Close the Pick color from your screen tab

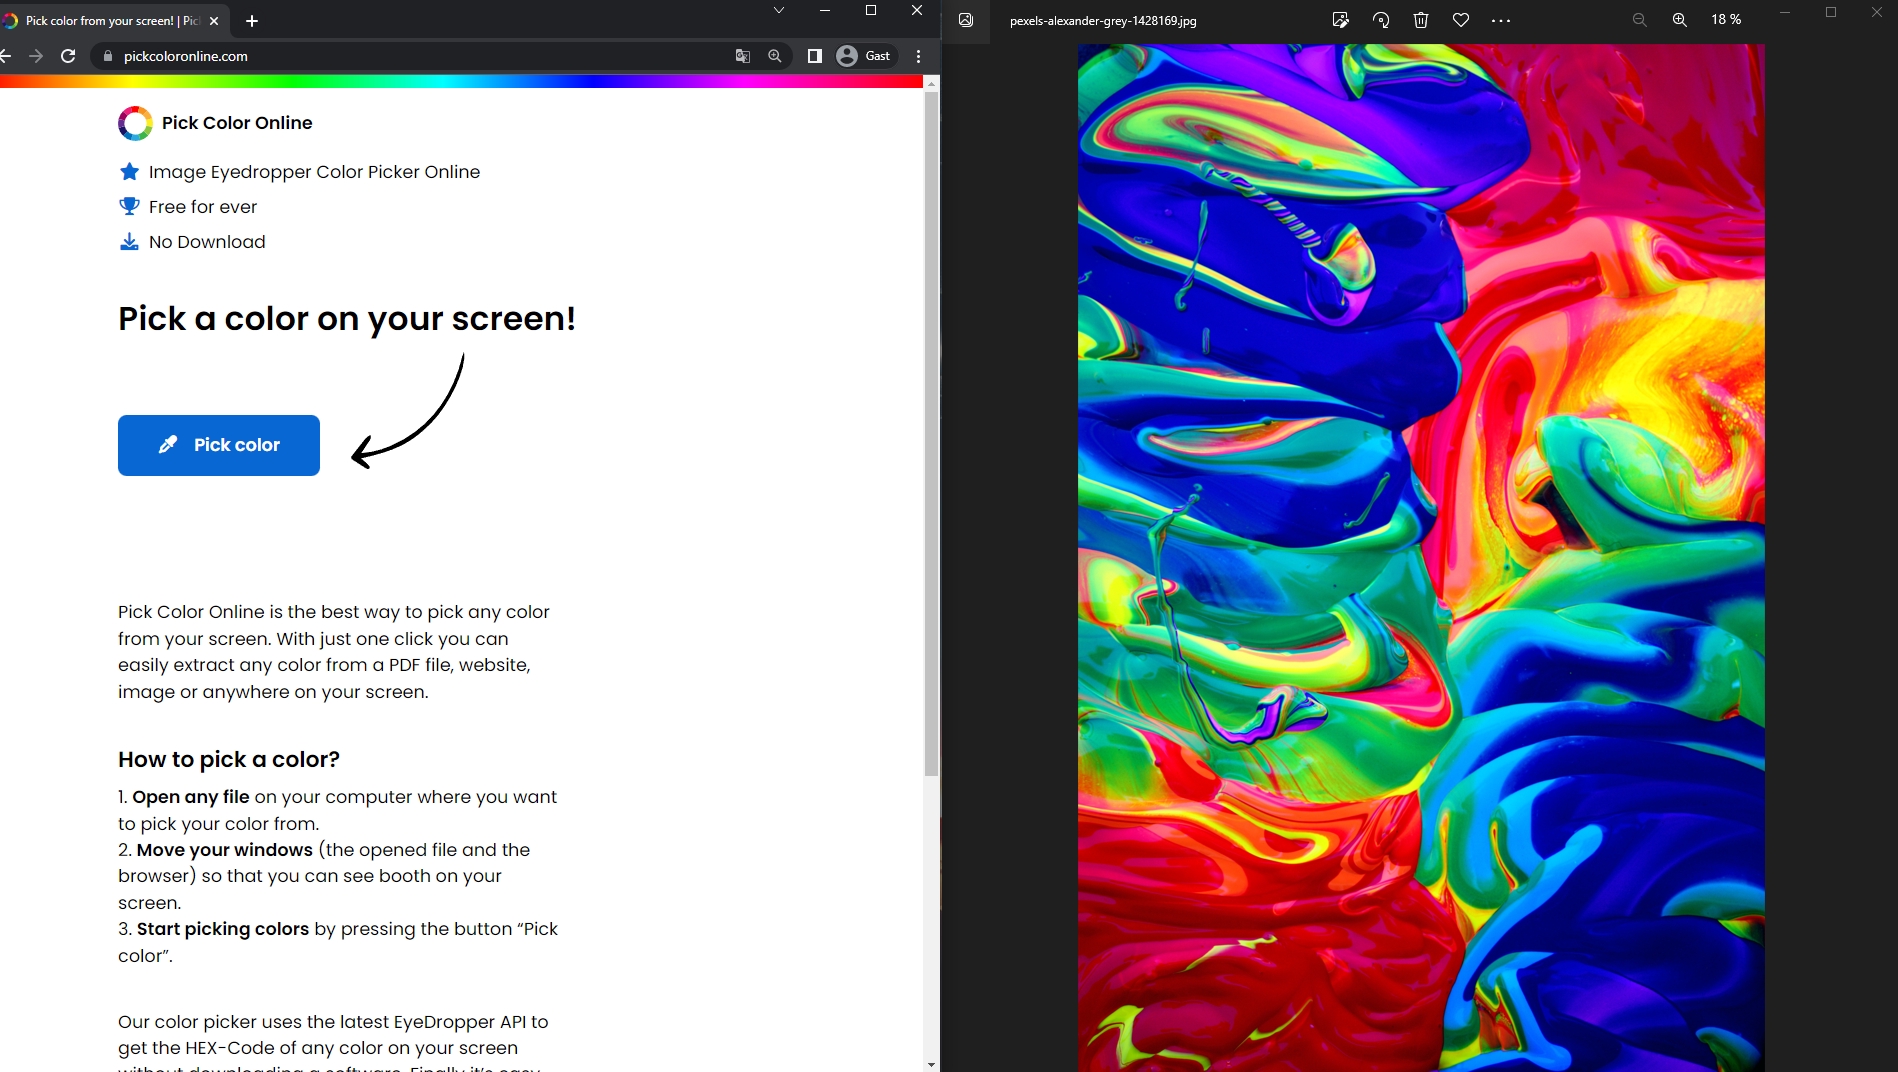tap(214, 20)
